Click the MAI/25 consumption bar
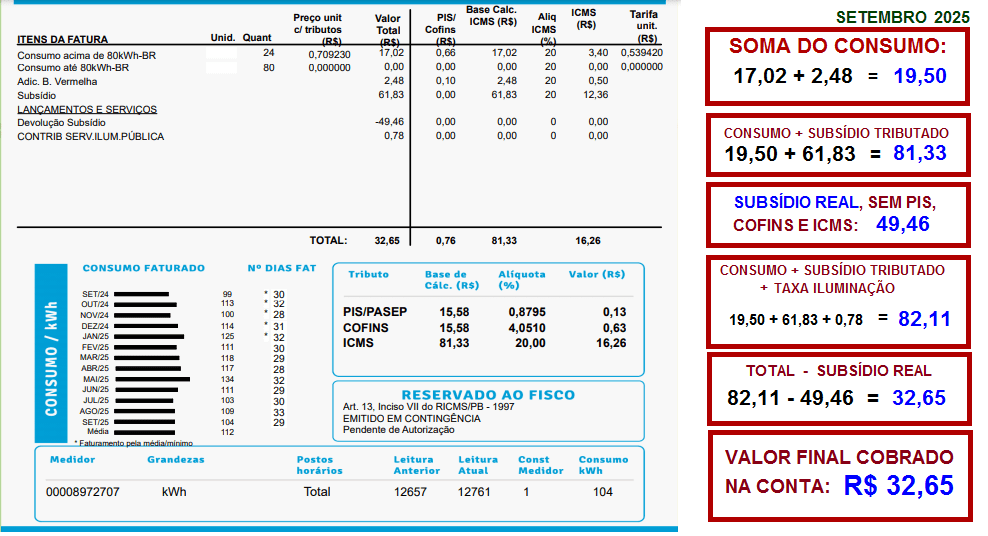 tap(159, 379)
